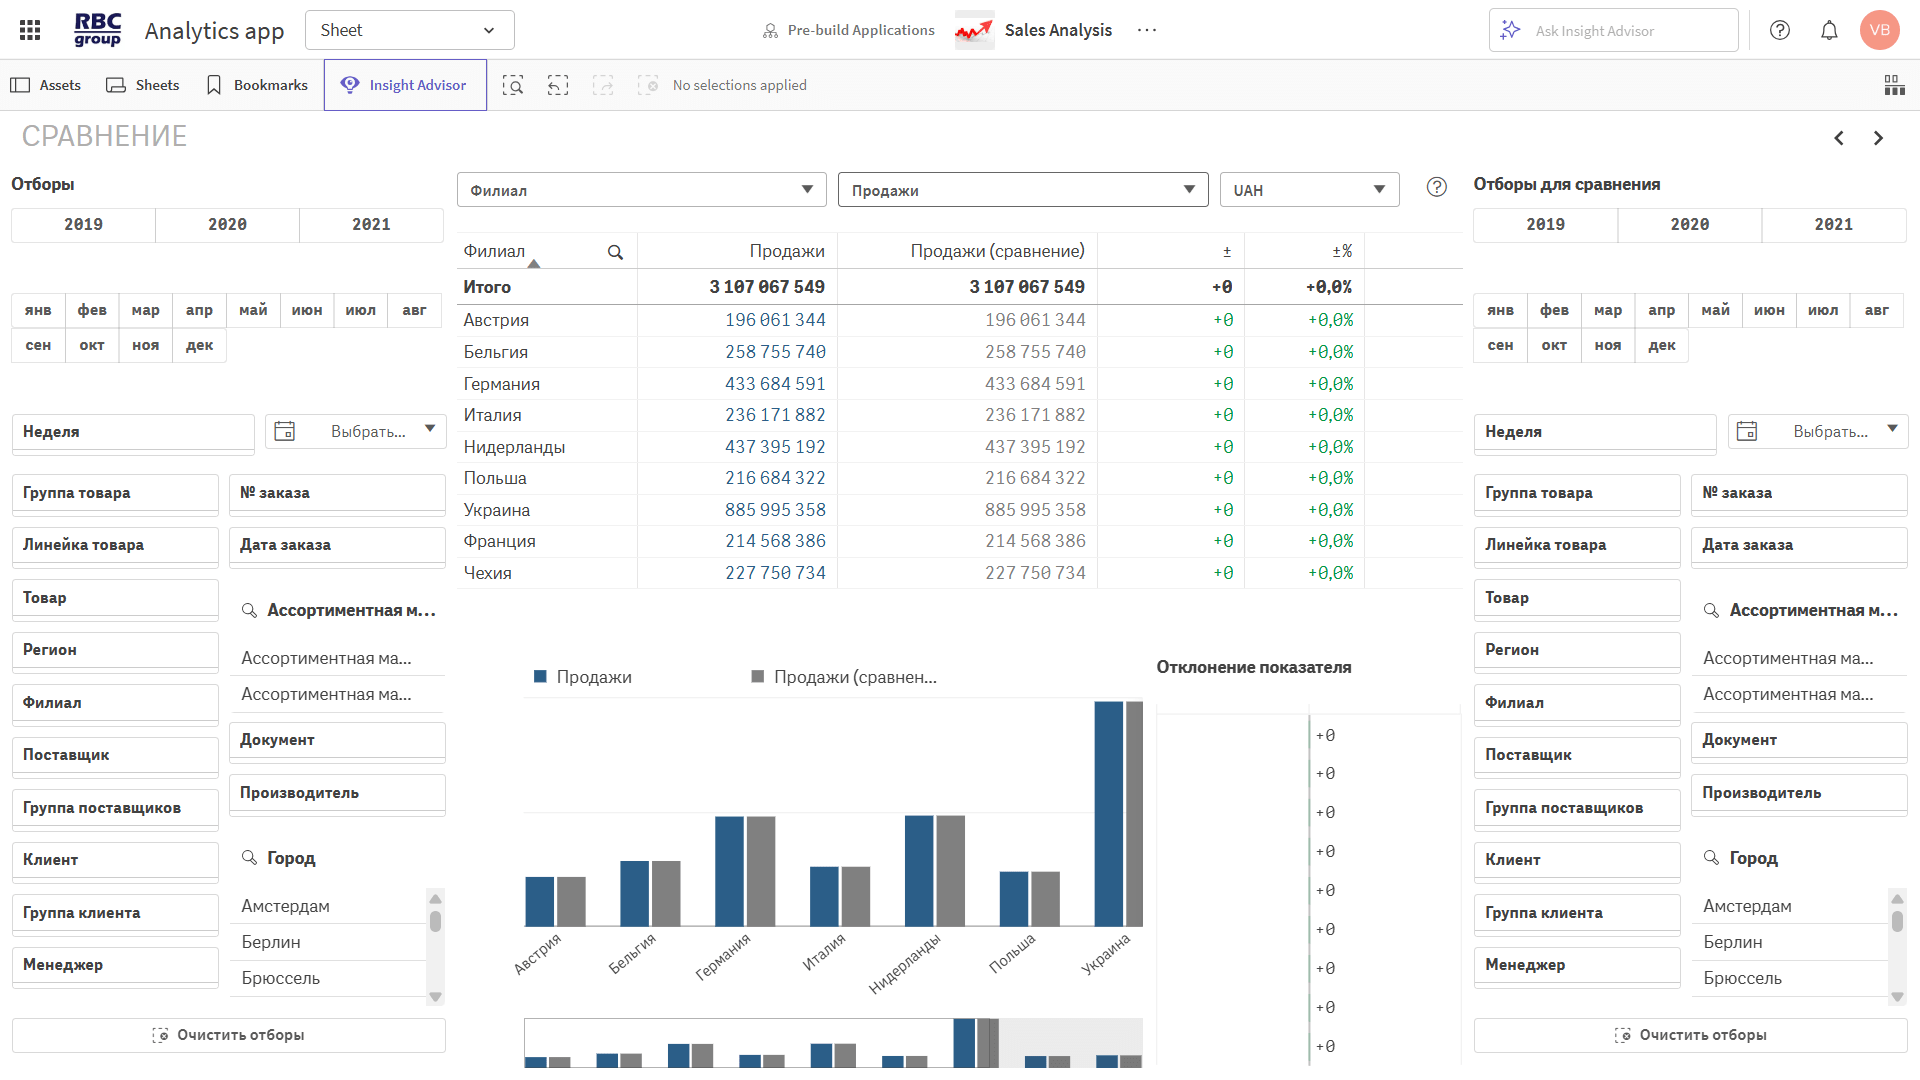Click the smart search selections icon
Image resolution: width=1920 pixels, height=1080 pixels.
(x=513, y=85)
